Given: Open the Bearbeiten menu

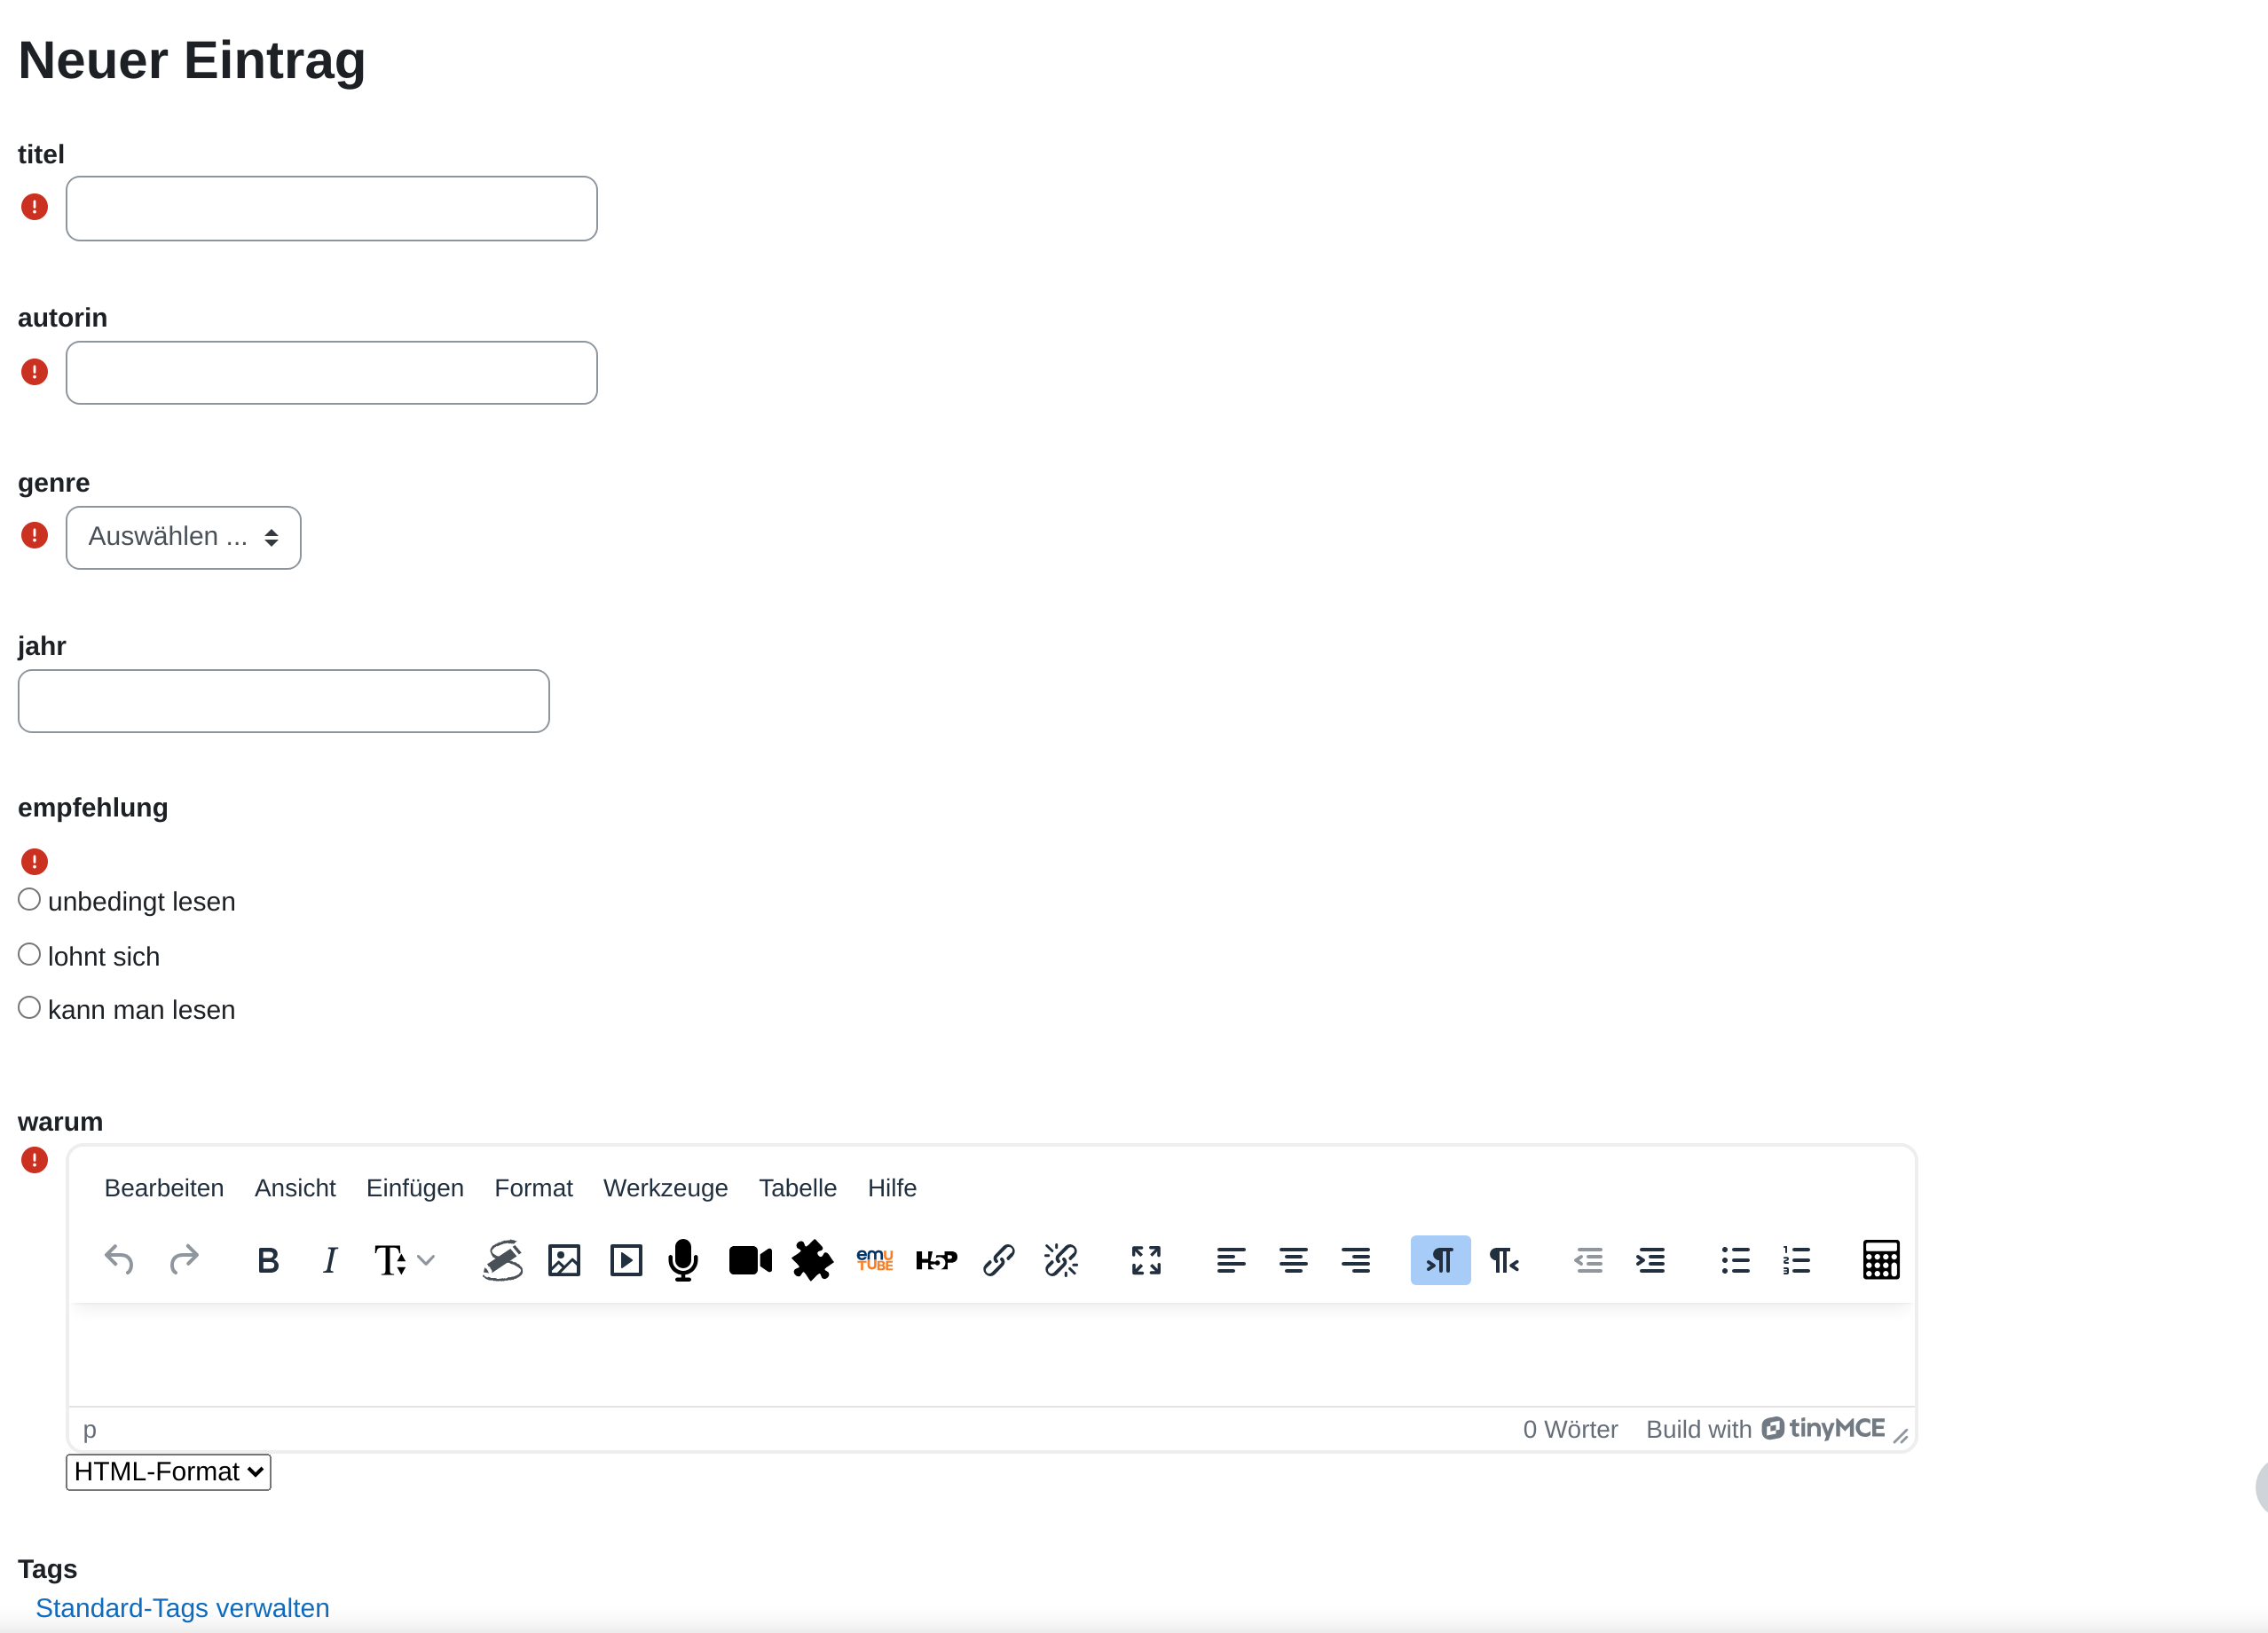Looking at the screenshot, I should 164,1187.
